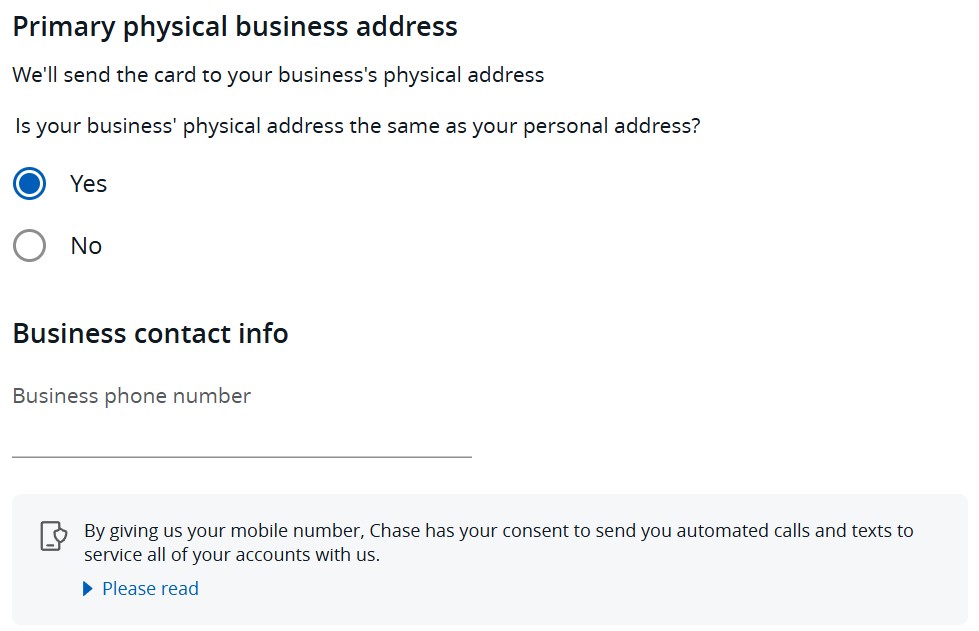
Task: Click the Primary physical business address heading
Action: click(235, 27)
